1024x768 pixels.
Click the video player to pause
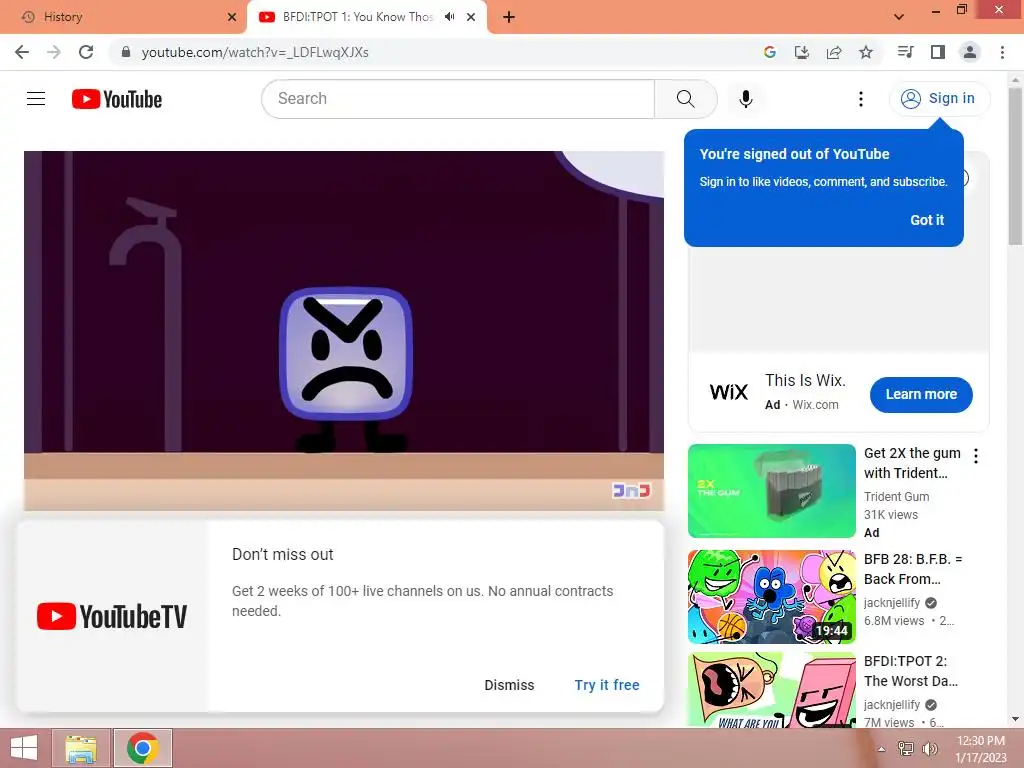344,330
